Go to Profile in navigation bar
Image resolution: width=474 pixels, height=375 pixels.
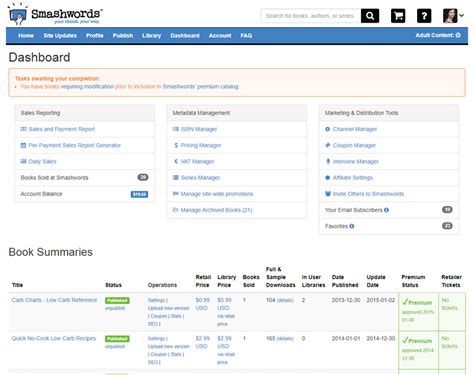[95, 36]
